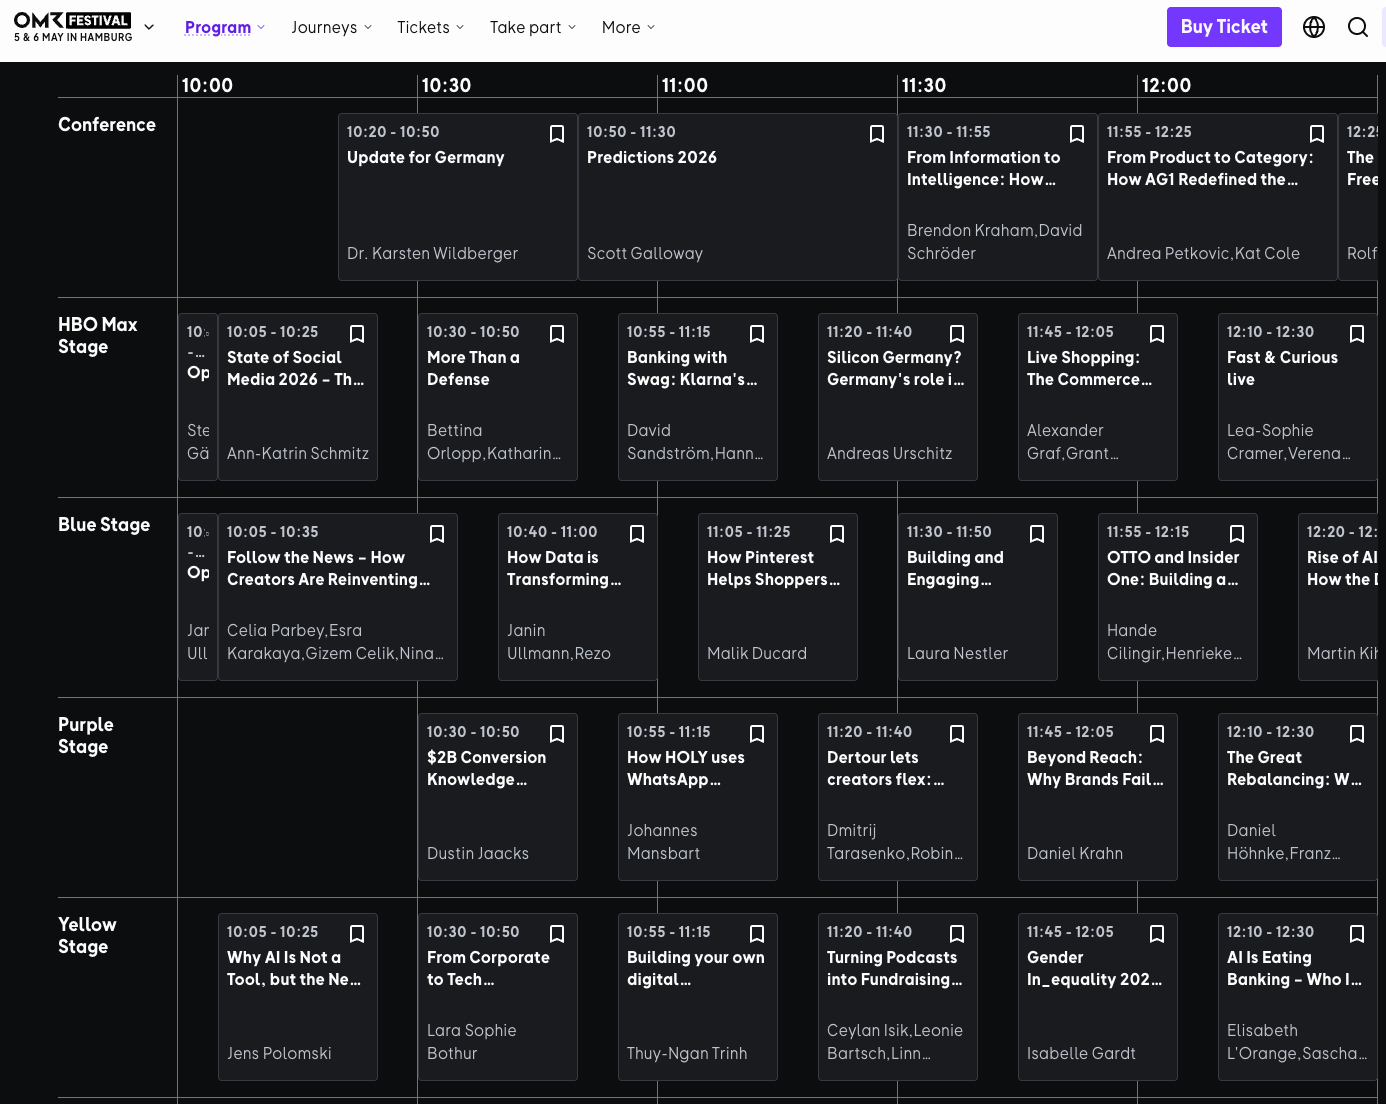Expand the dropdown next to OMR Festival logo
The height and width of the screenshot is (1104, 1386).
pyautogui.click(x=149, y=28)
